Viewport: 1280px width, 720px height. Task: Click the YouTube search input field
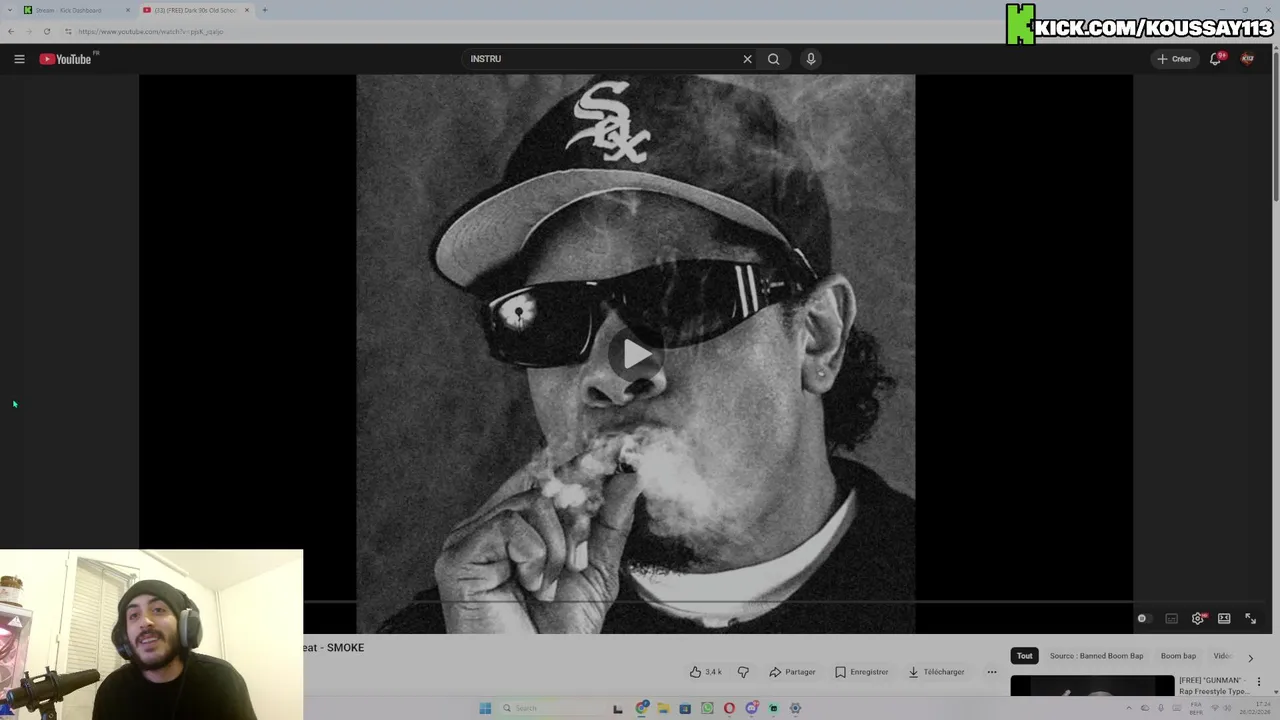pos(600,59)
